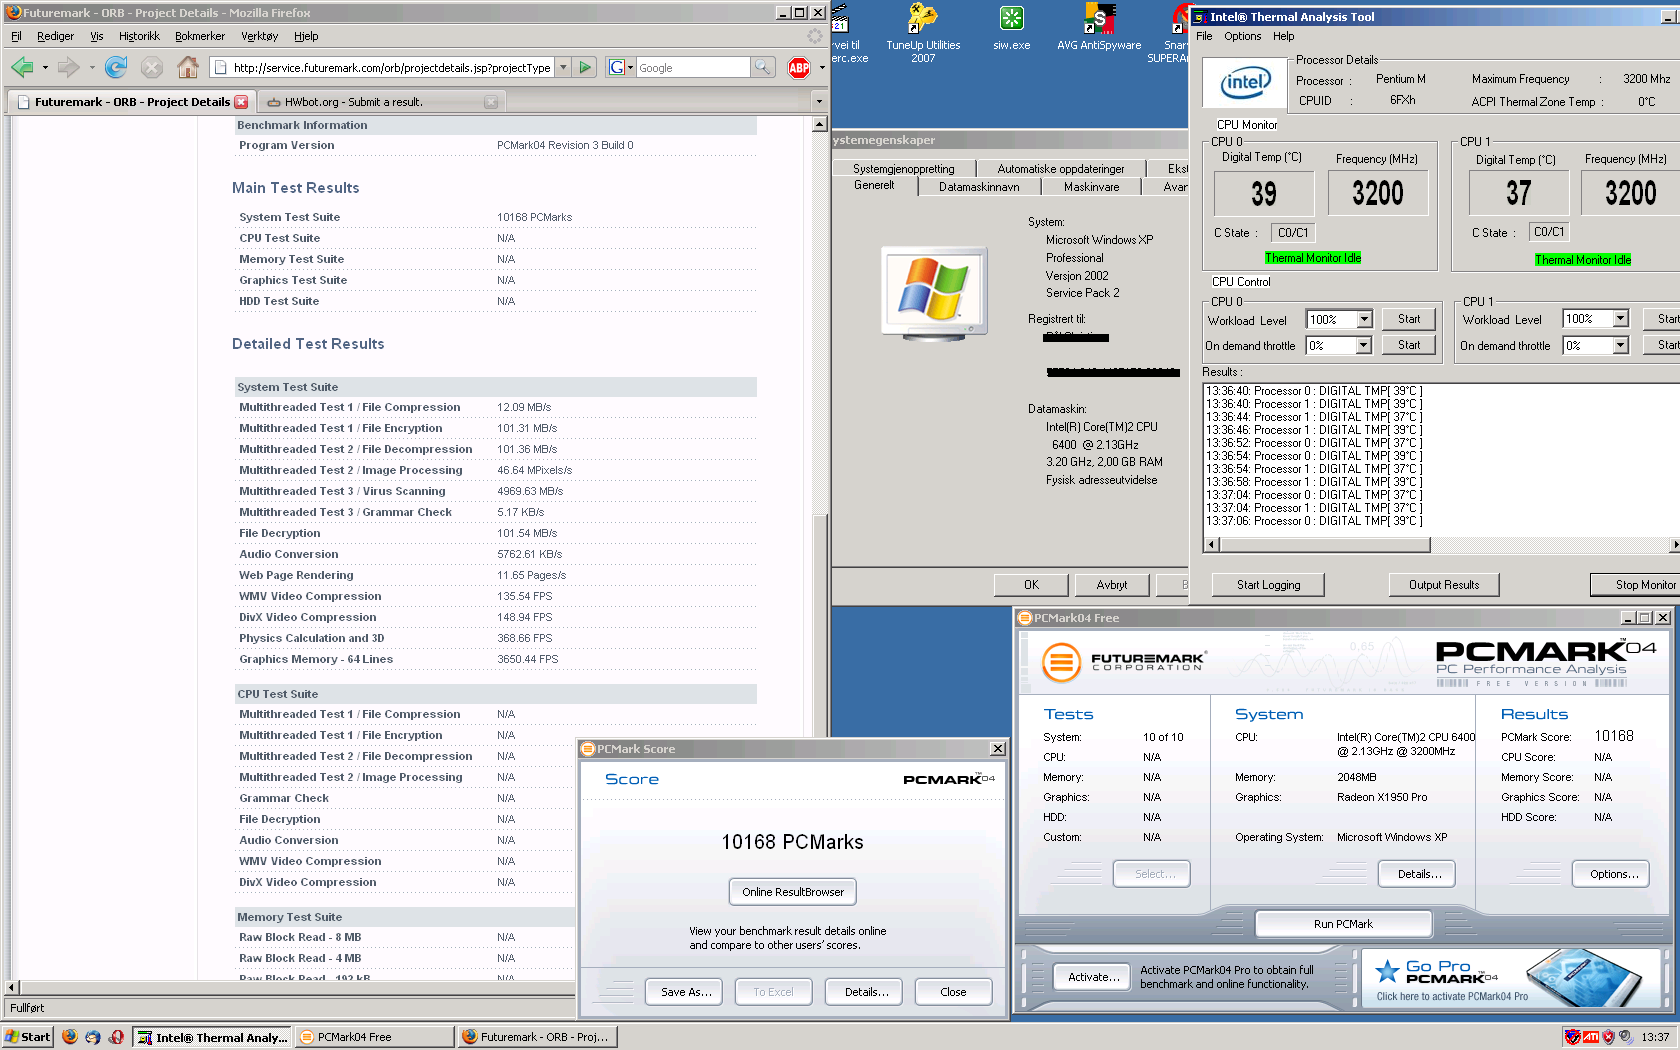The image size is (1680, 1050).
Task: Click the Firefox page vertical scrollbar up arrow
Action: click(820, 125)
